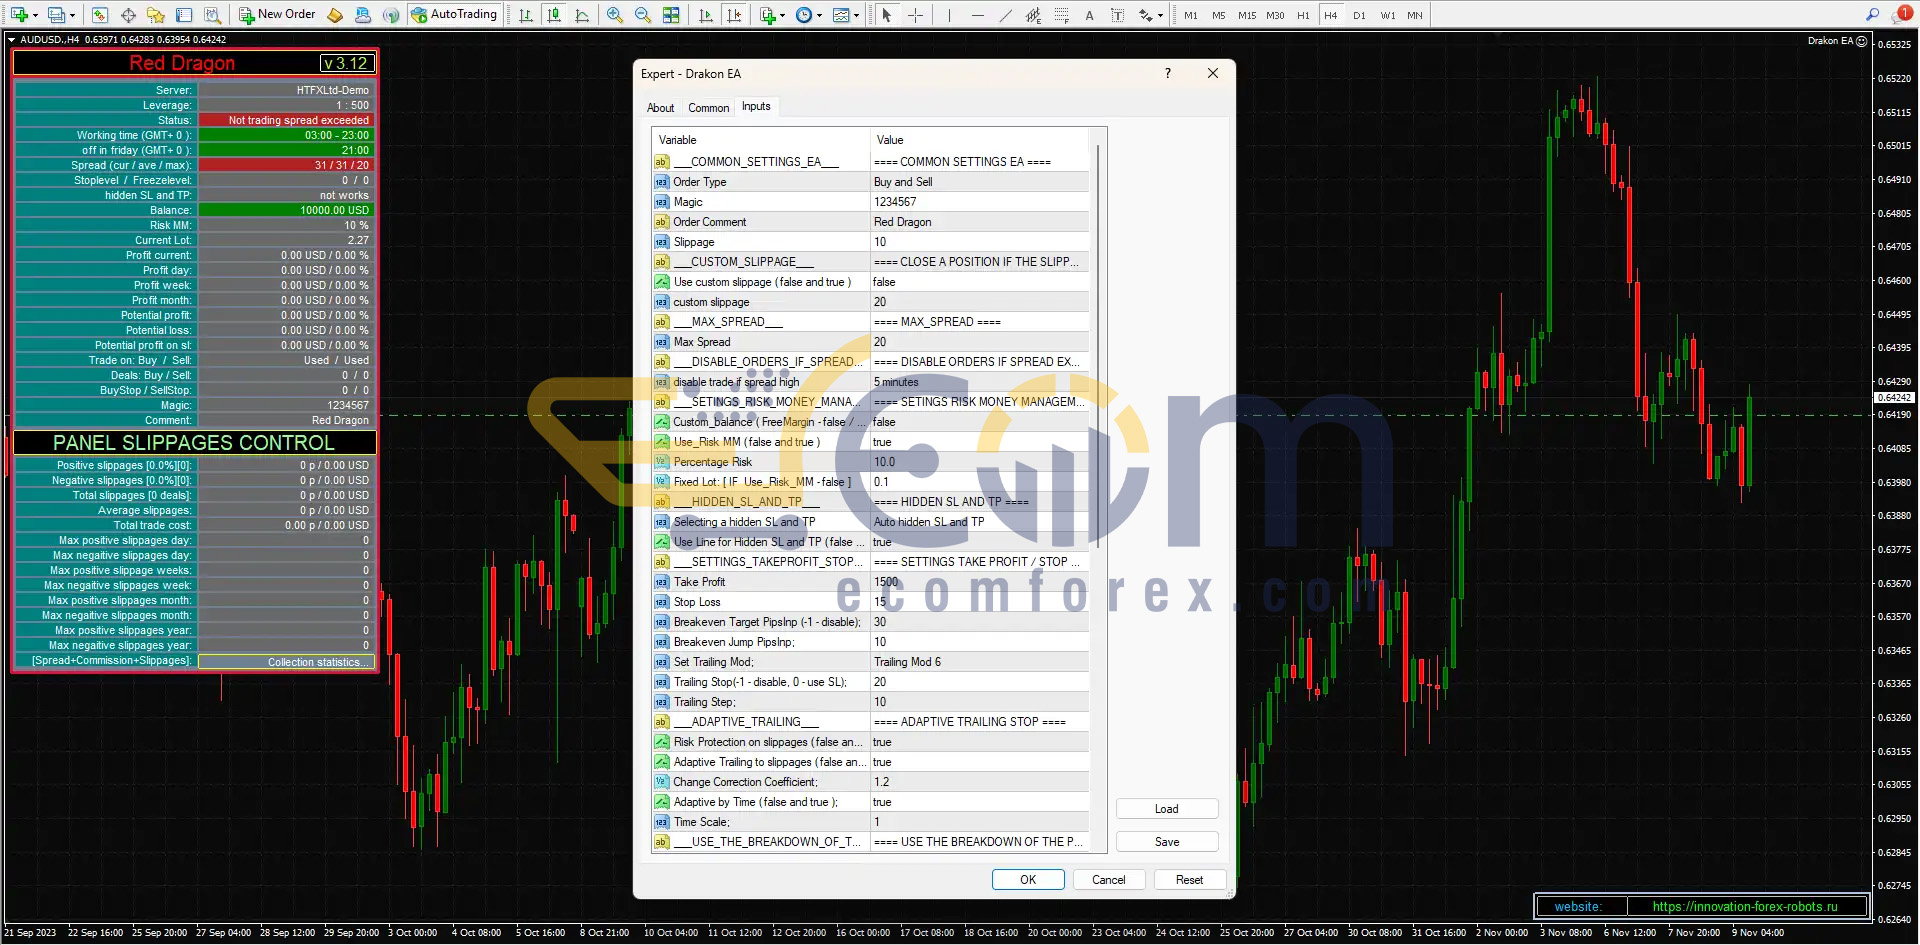Viewport: 1920px width, 945px height.
Task: Open 'Auto hidden SL and TP' value selector
Action: point(980,522)
